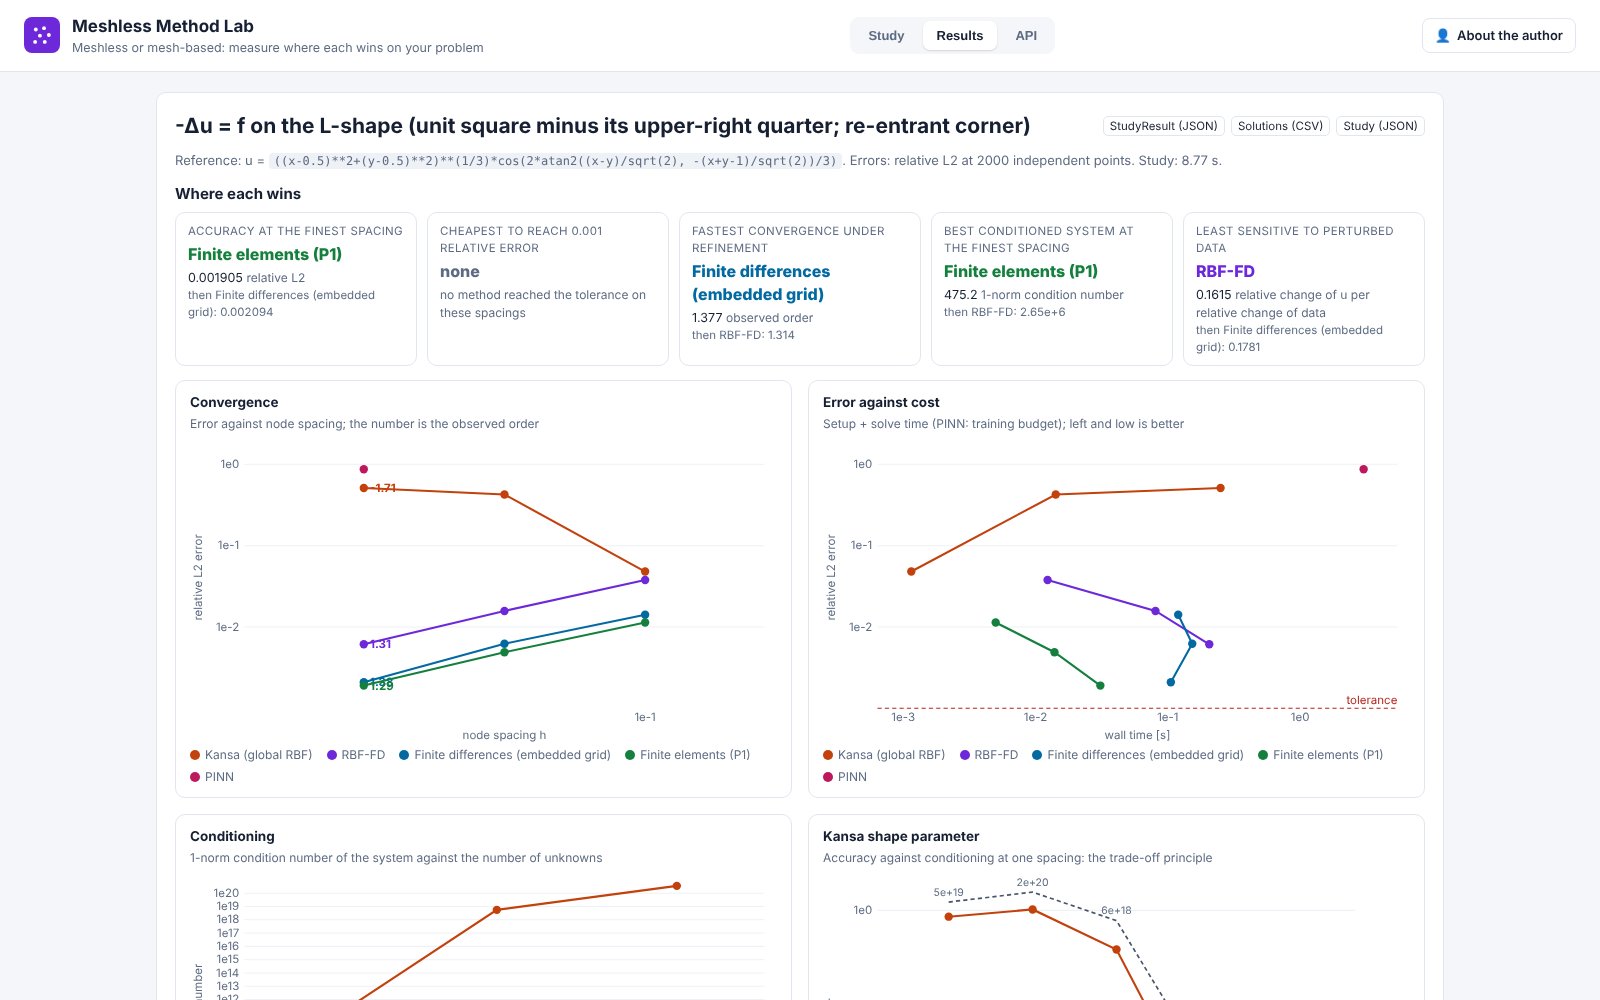Click the 475.2 condition number value
The image size is (1600, 1000).
(961, 295)
